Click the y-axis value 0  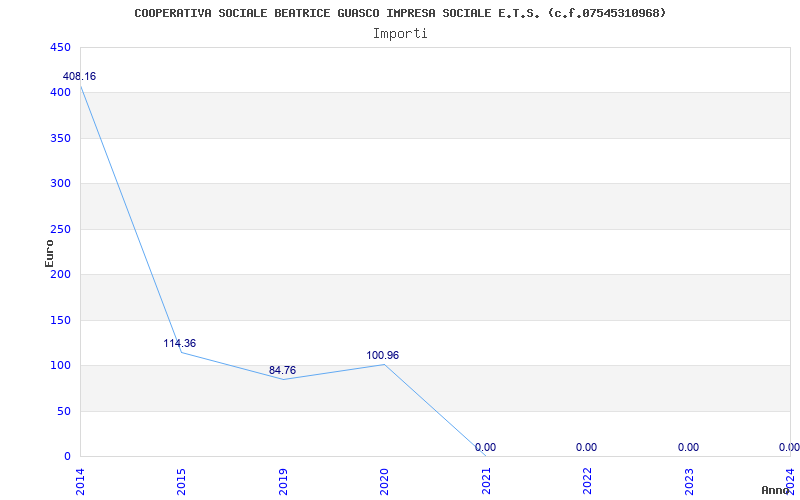coord(67,456)
